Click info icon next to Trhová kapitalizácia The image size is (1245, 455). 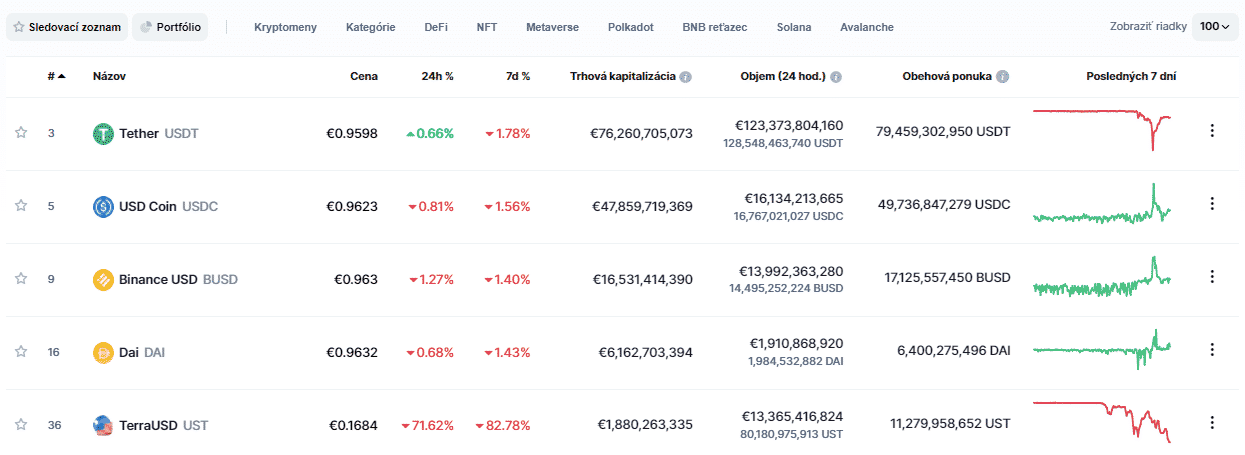point(686,76)
